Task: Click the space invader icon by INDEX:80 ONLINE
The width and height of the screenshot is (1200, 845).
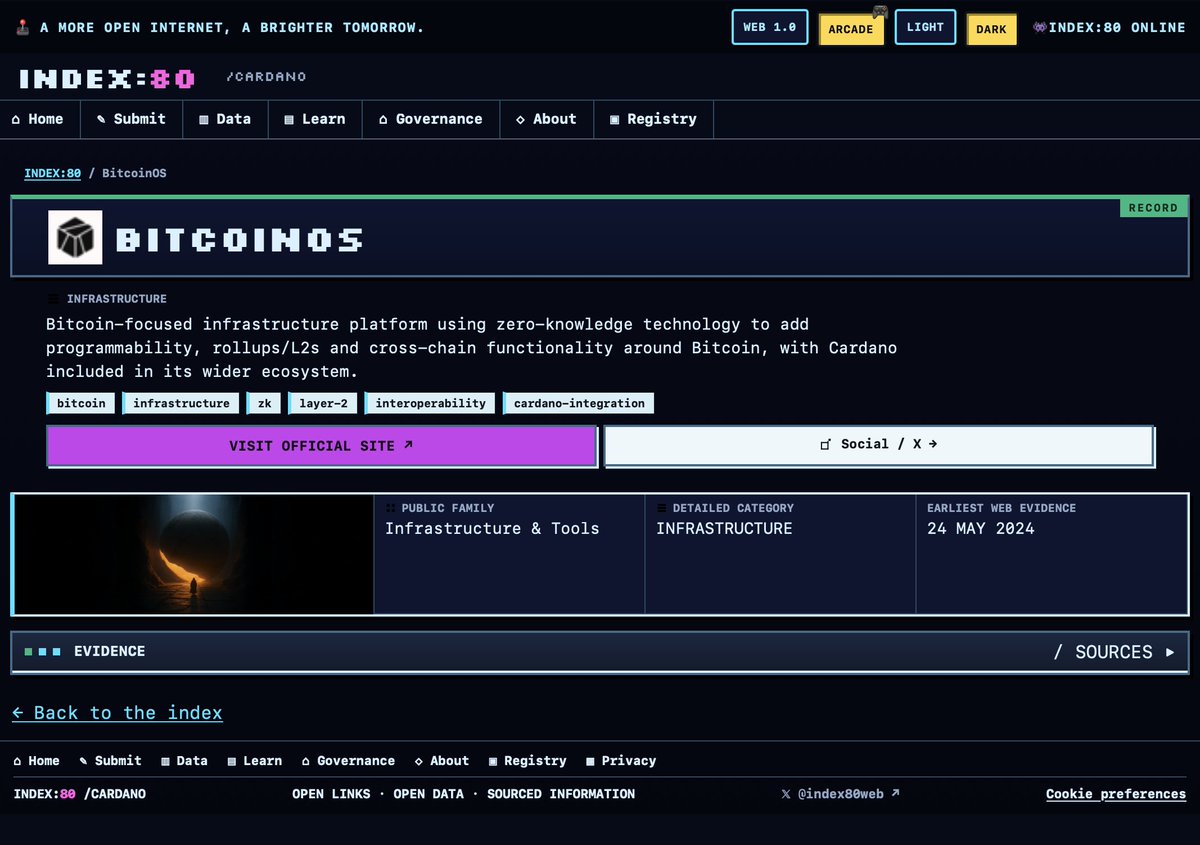Action: pos(1040,28)
